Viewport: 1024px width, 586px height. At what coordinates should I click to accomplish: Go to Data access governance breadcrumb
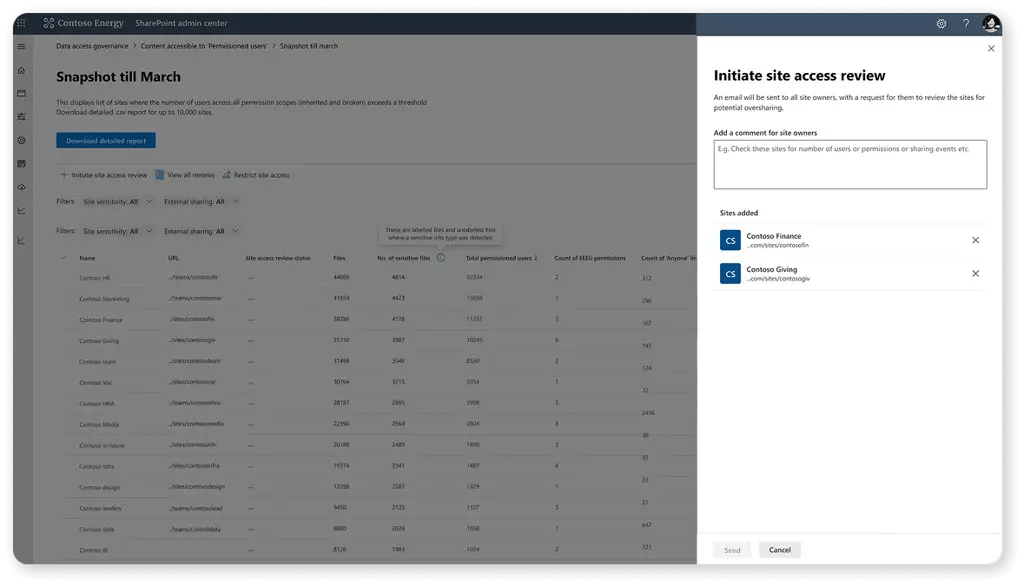click(92, 46)
